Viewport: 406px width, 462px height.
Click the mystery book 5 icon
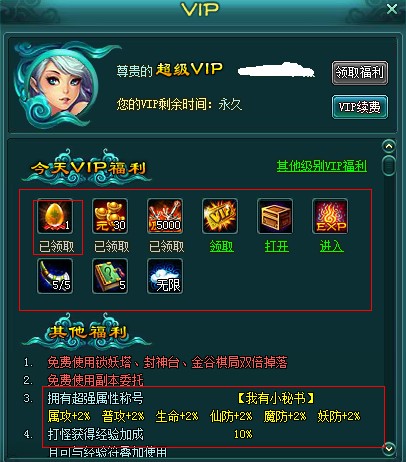[x=110, y=276]
